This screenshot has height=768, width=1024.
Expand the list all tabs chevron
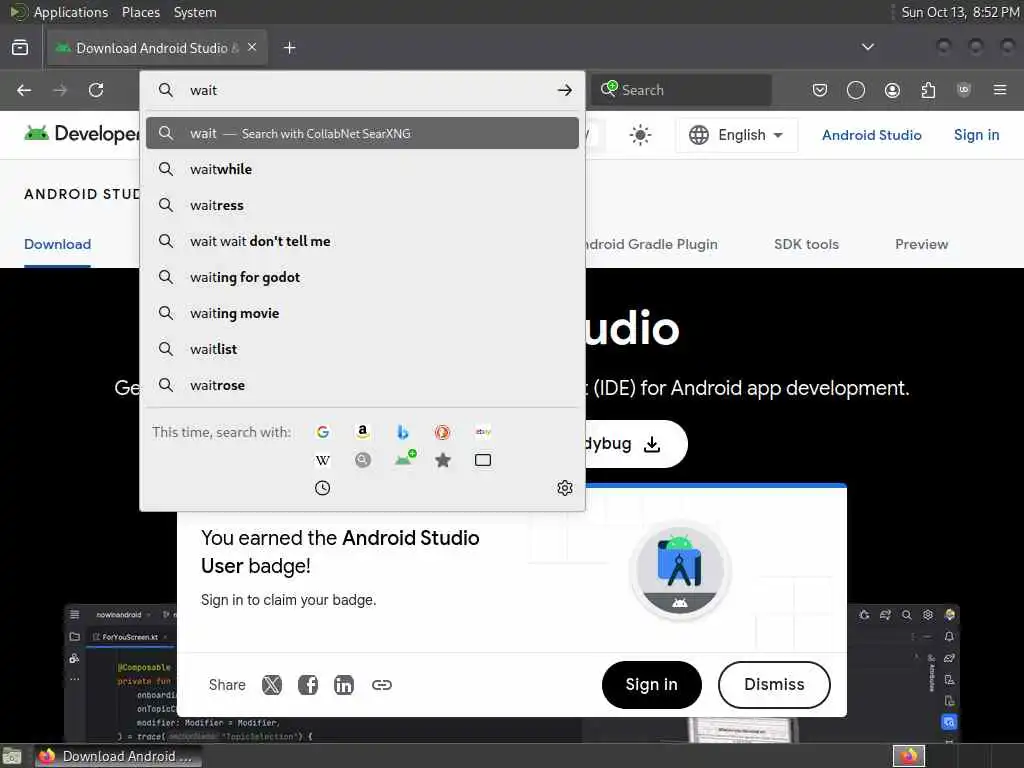[x=868, y=47]
